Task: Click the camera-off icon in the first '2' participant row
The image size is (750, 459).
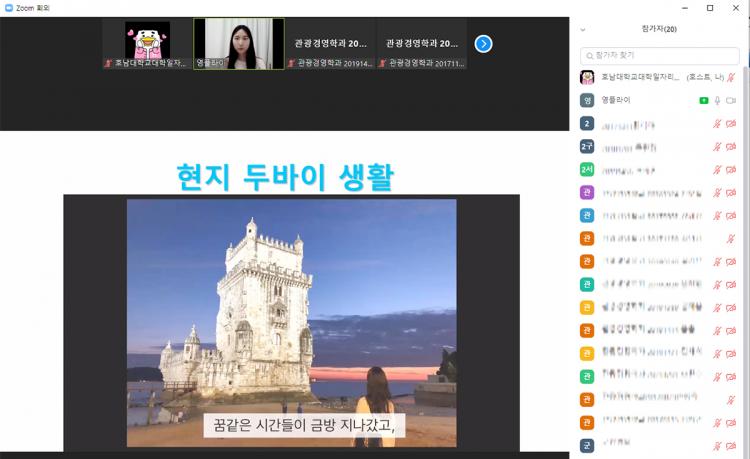Action: [731, 124]
